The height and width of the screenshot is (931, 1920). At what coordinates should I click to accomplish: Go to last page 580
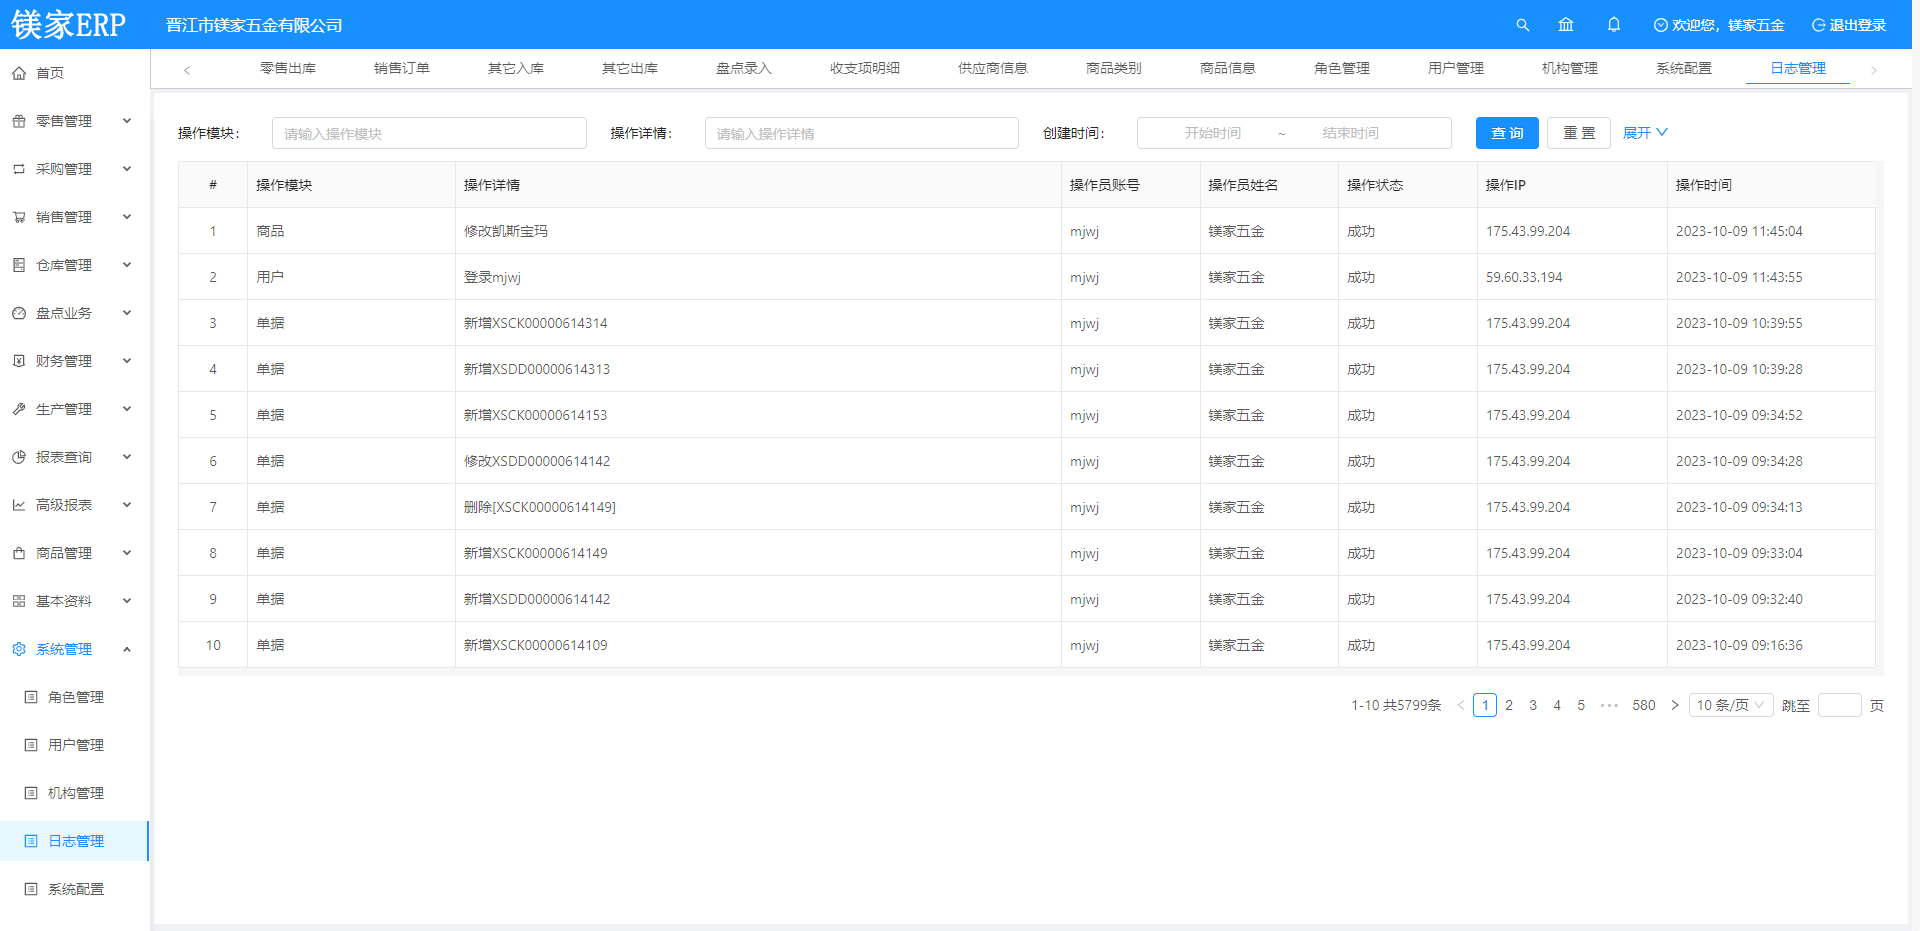[1644, 705]
